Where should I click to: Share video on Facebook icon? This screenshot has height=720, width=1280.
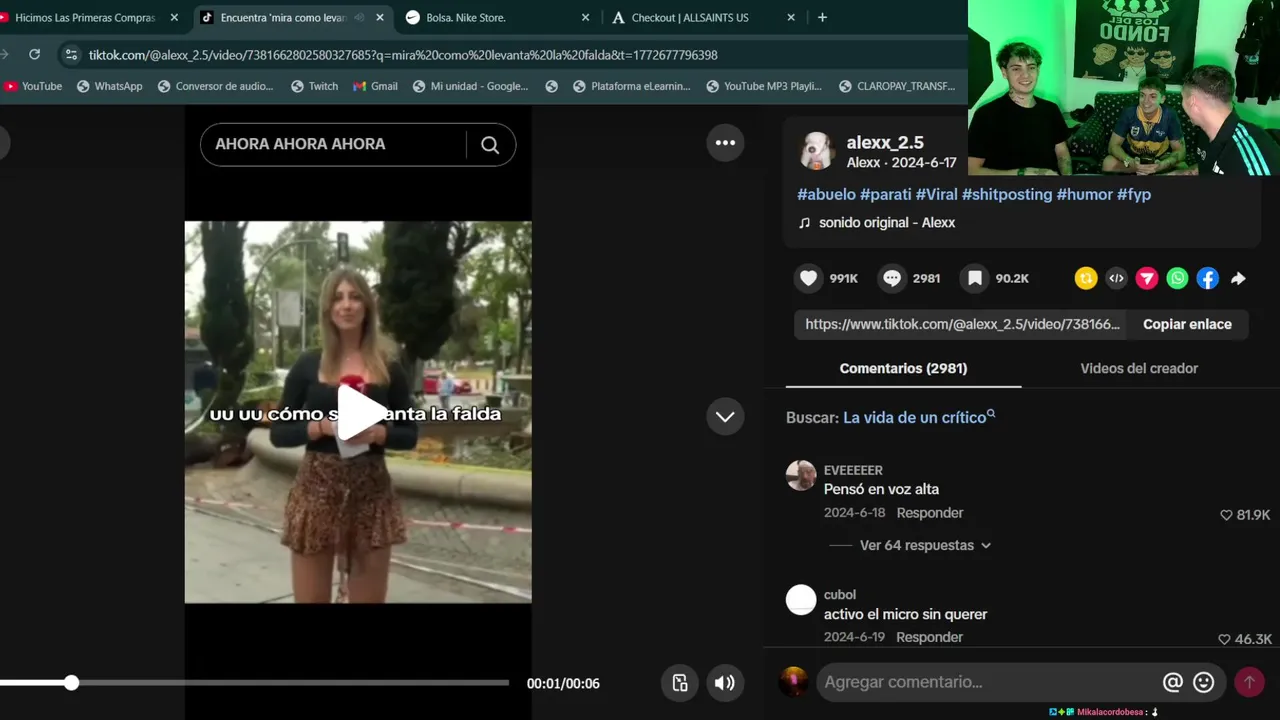point(1208,279)
